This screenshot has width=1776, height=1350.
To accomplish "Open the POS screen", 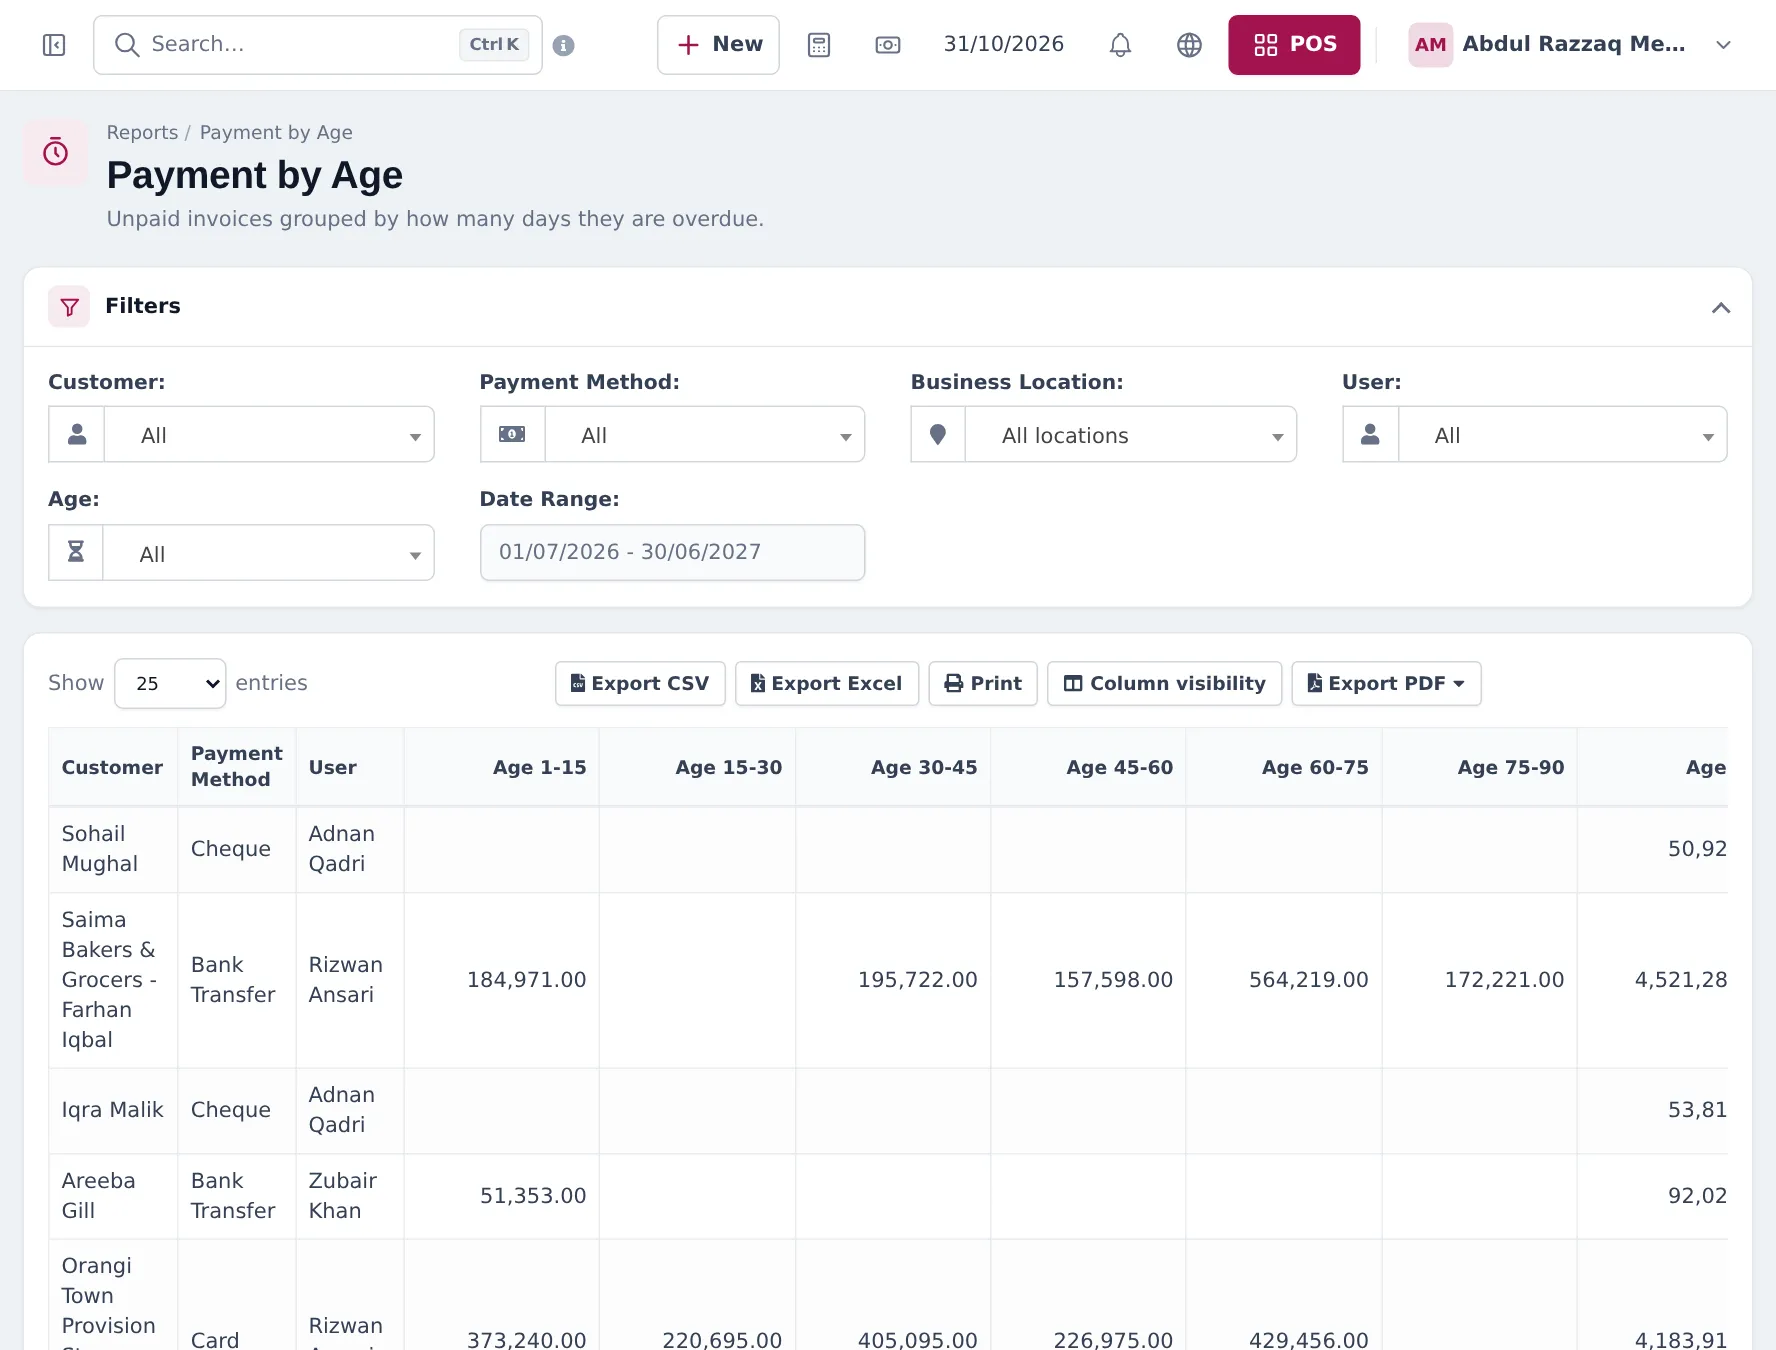I will coord(1294,45).
